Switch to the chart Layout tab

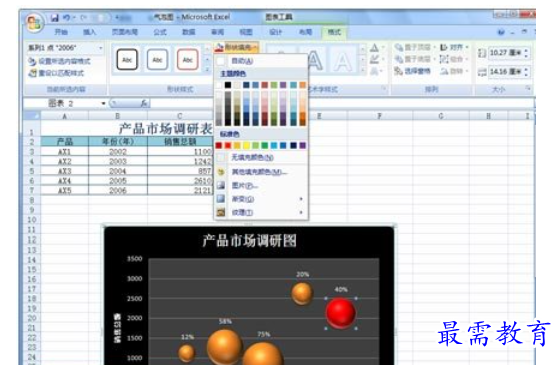[x=305, y=32]
